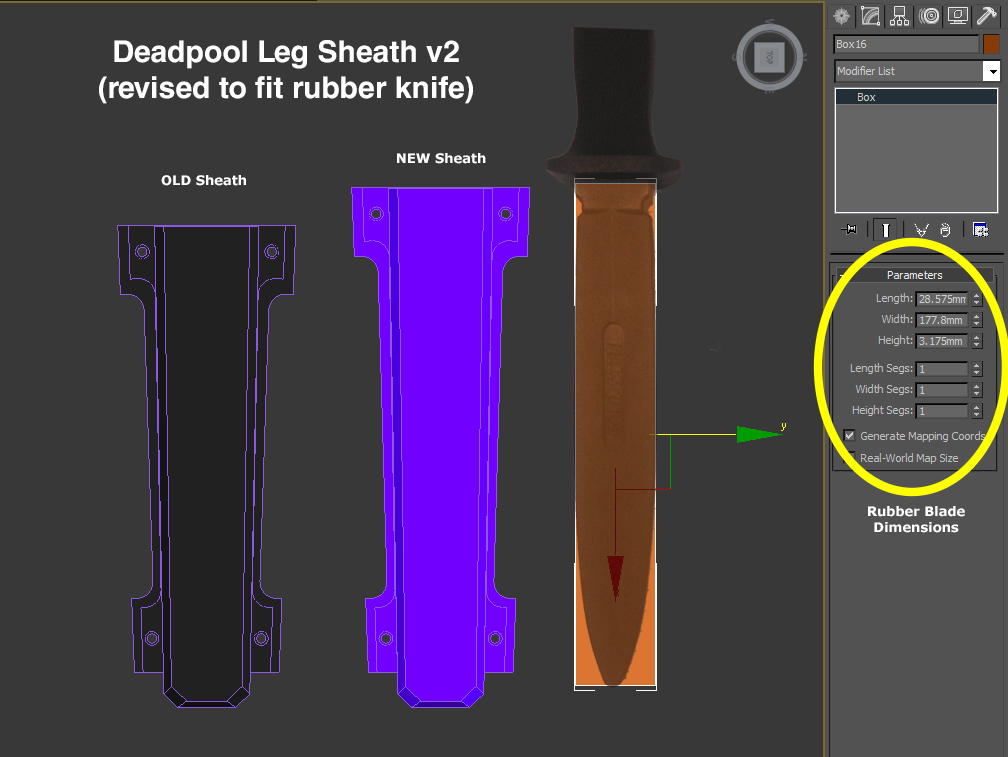
Task: Click the Length value field
Action: pos(942,299)
